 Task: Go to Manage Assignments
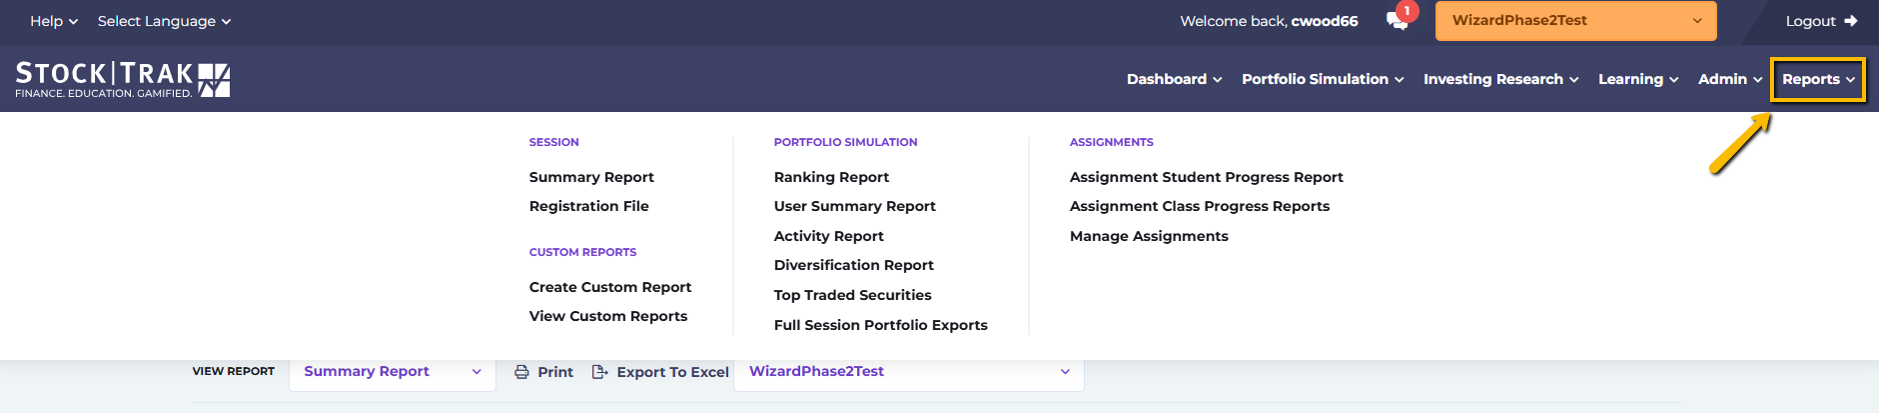tap(1149, 236)
